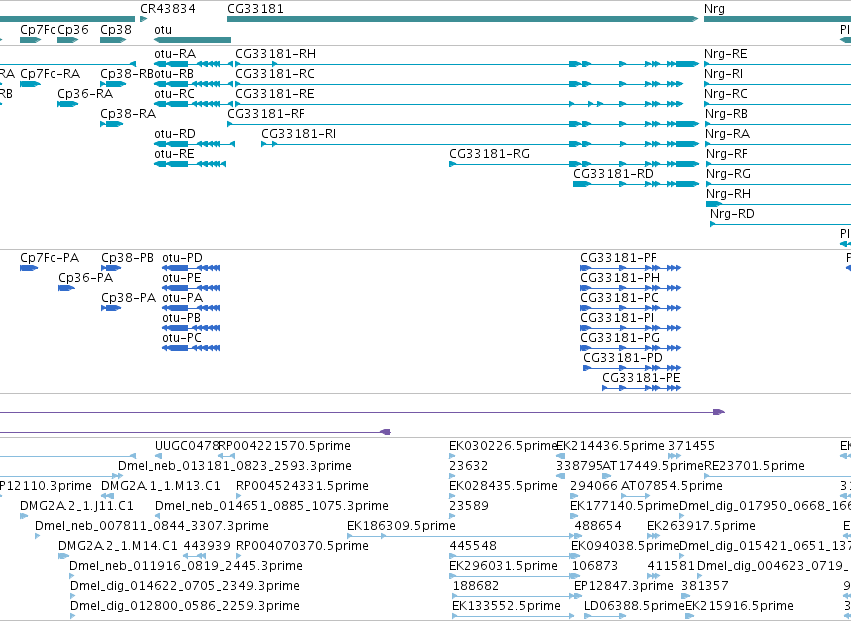Click EST EK186309.5prime

[x=401, y=527]
